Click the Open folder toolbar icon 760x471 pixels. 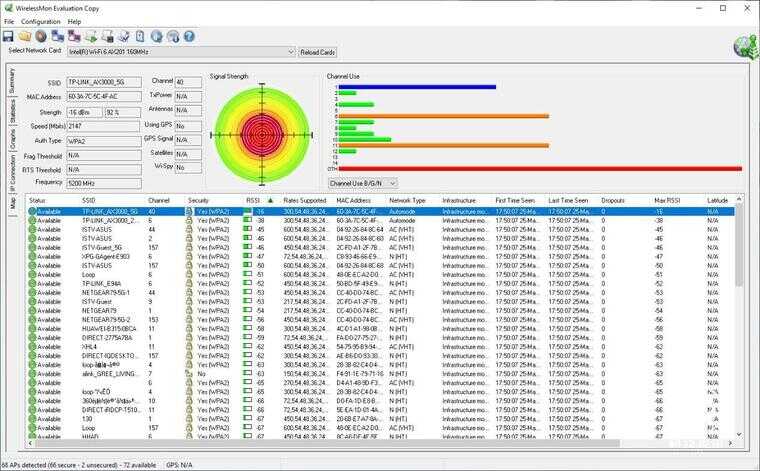(x=24, y=36)
